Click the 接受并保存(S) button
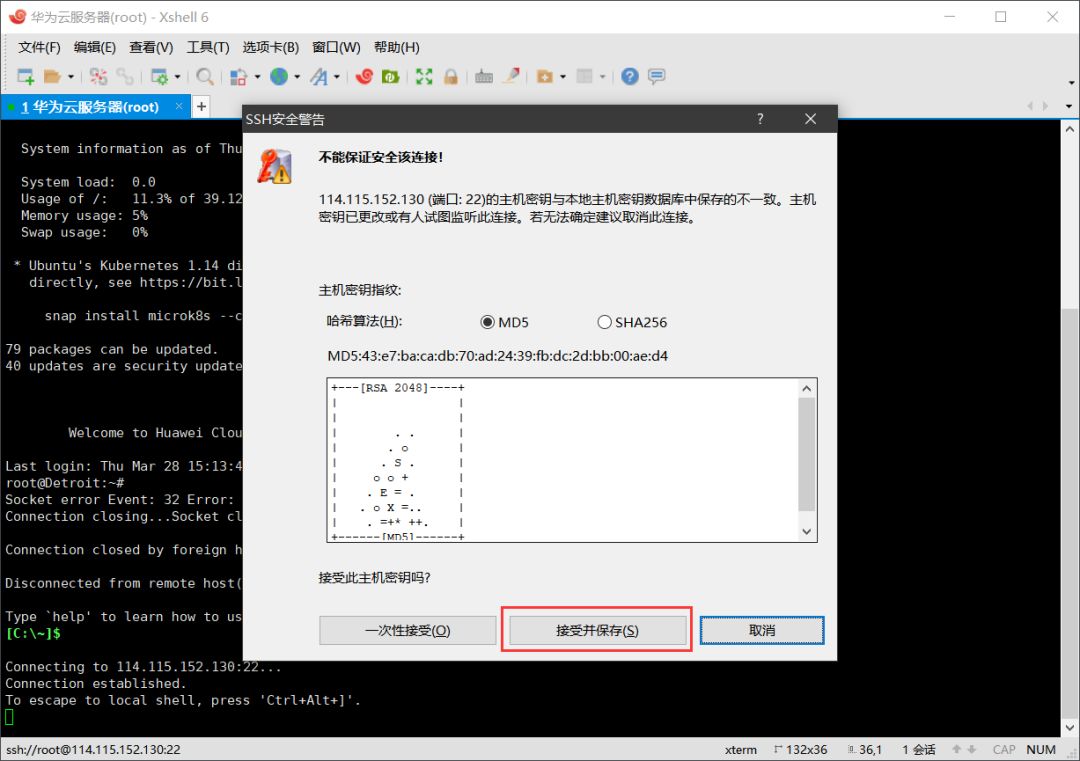1080x761 pixels. (x=597, y=630)
